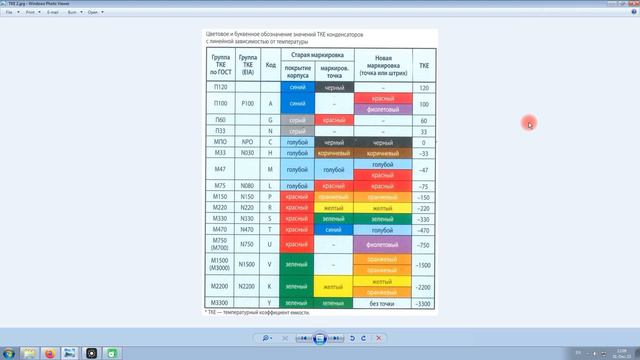
Task: Click the table cell 'P100'
Action: [x=247, y=104]
